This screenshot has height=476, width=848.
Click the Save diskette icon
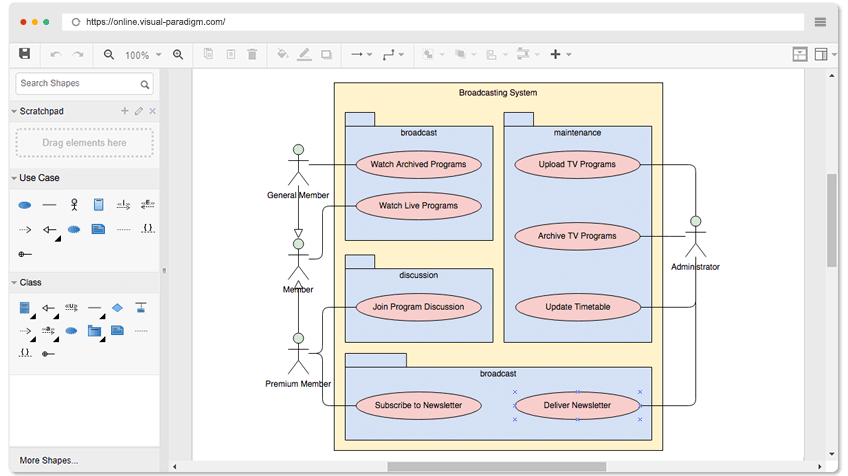(x=24, y=54)
